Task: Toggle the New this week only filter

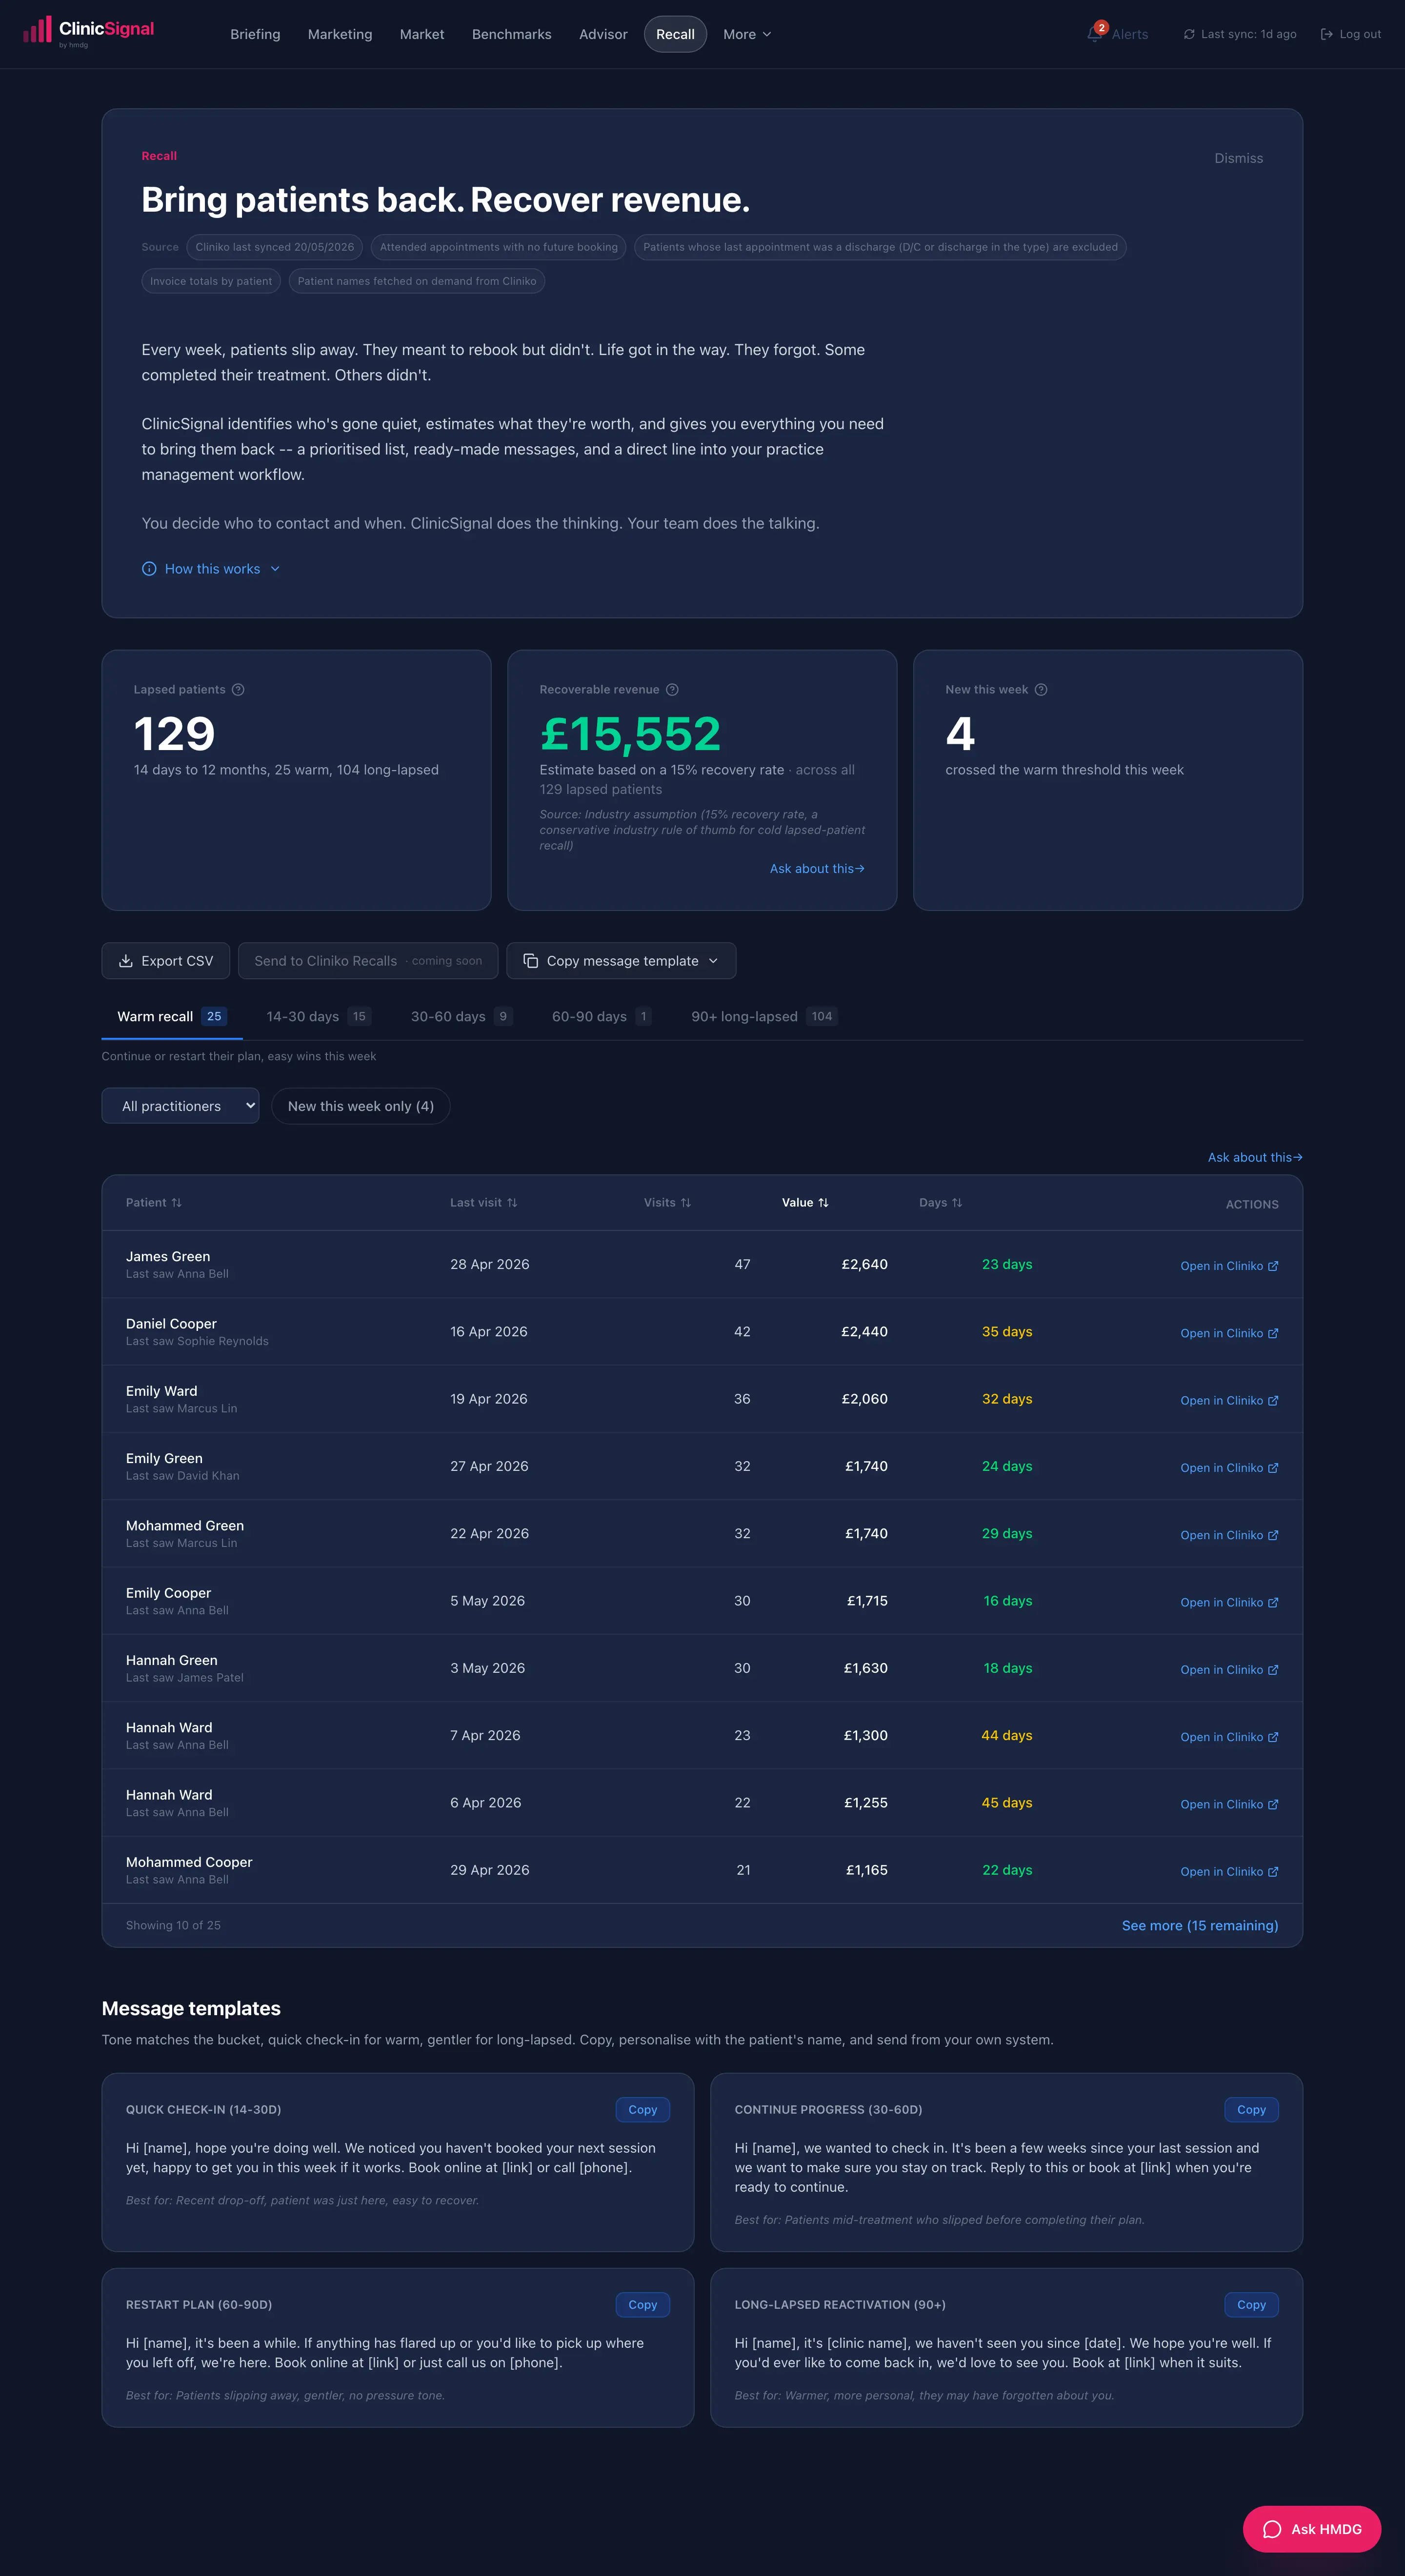Action: point(361,1106)
